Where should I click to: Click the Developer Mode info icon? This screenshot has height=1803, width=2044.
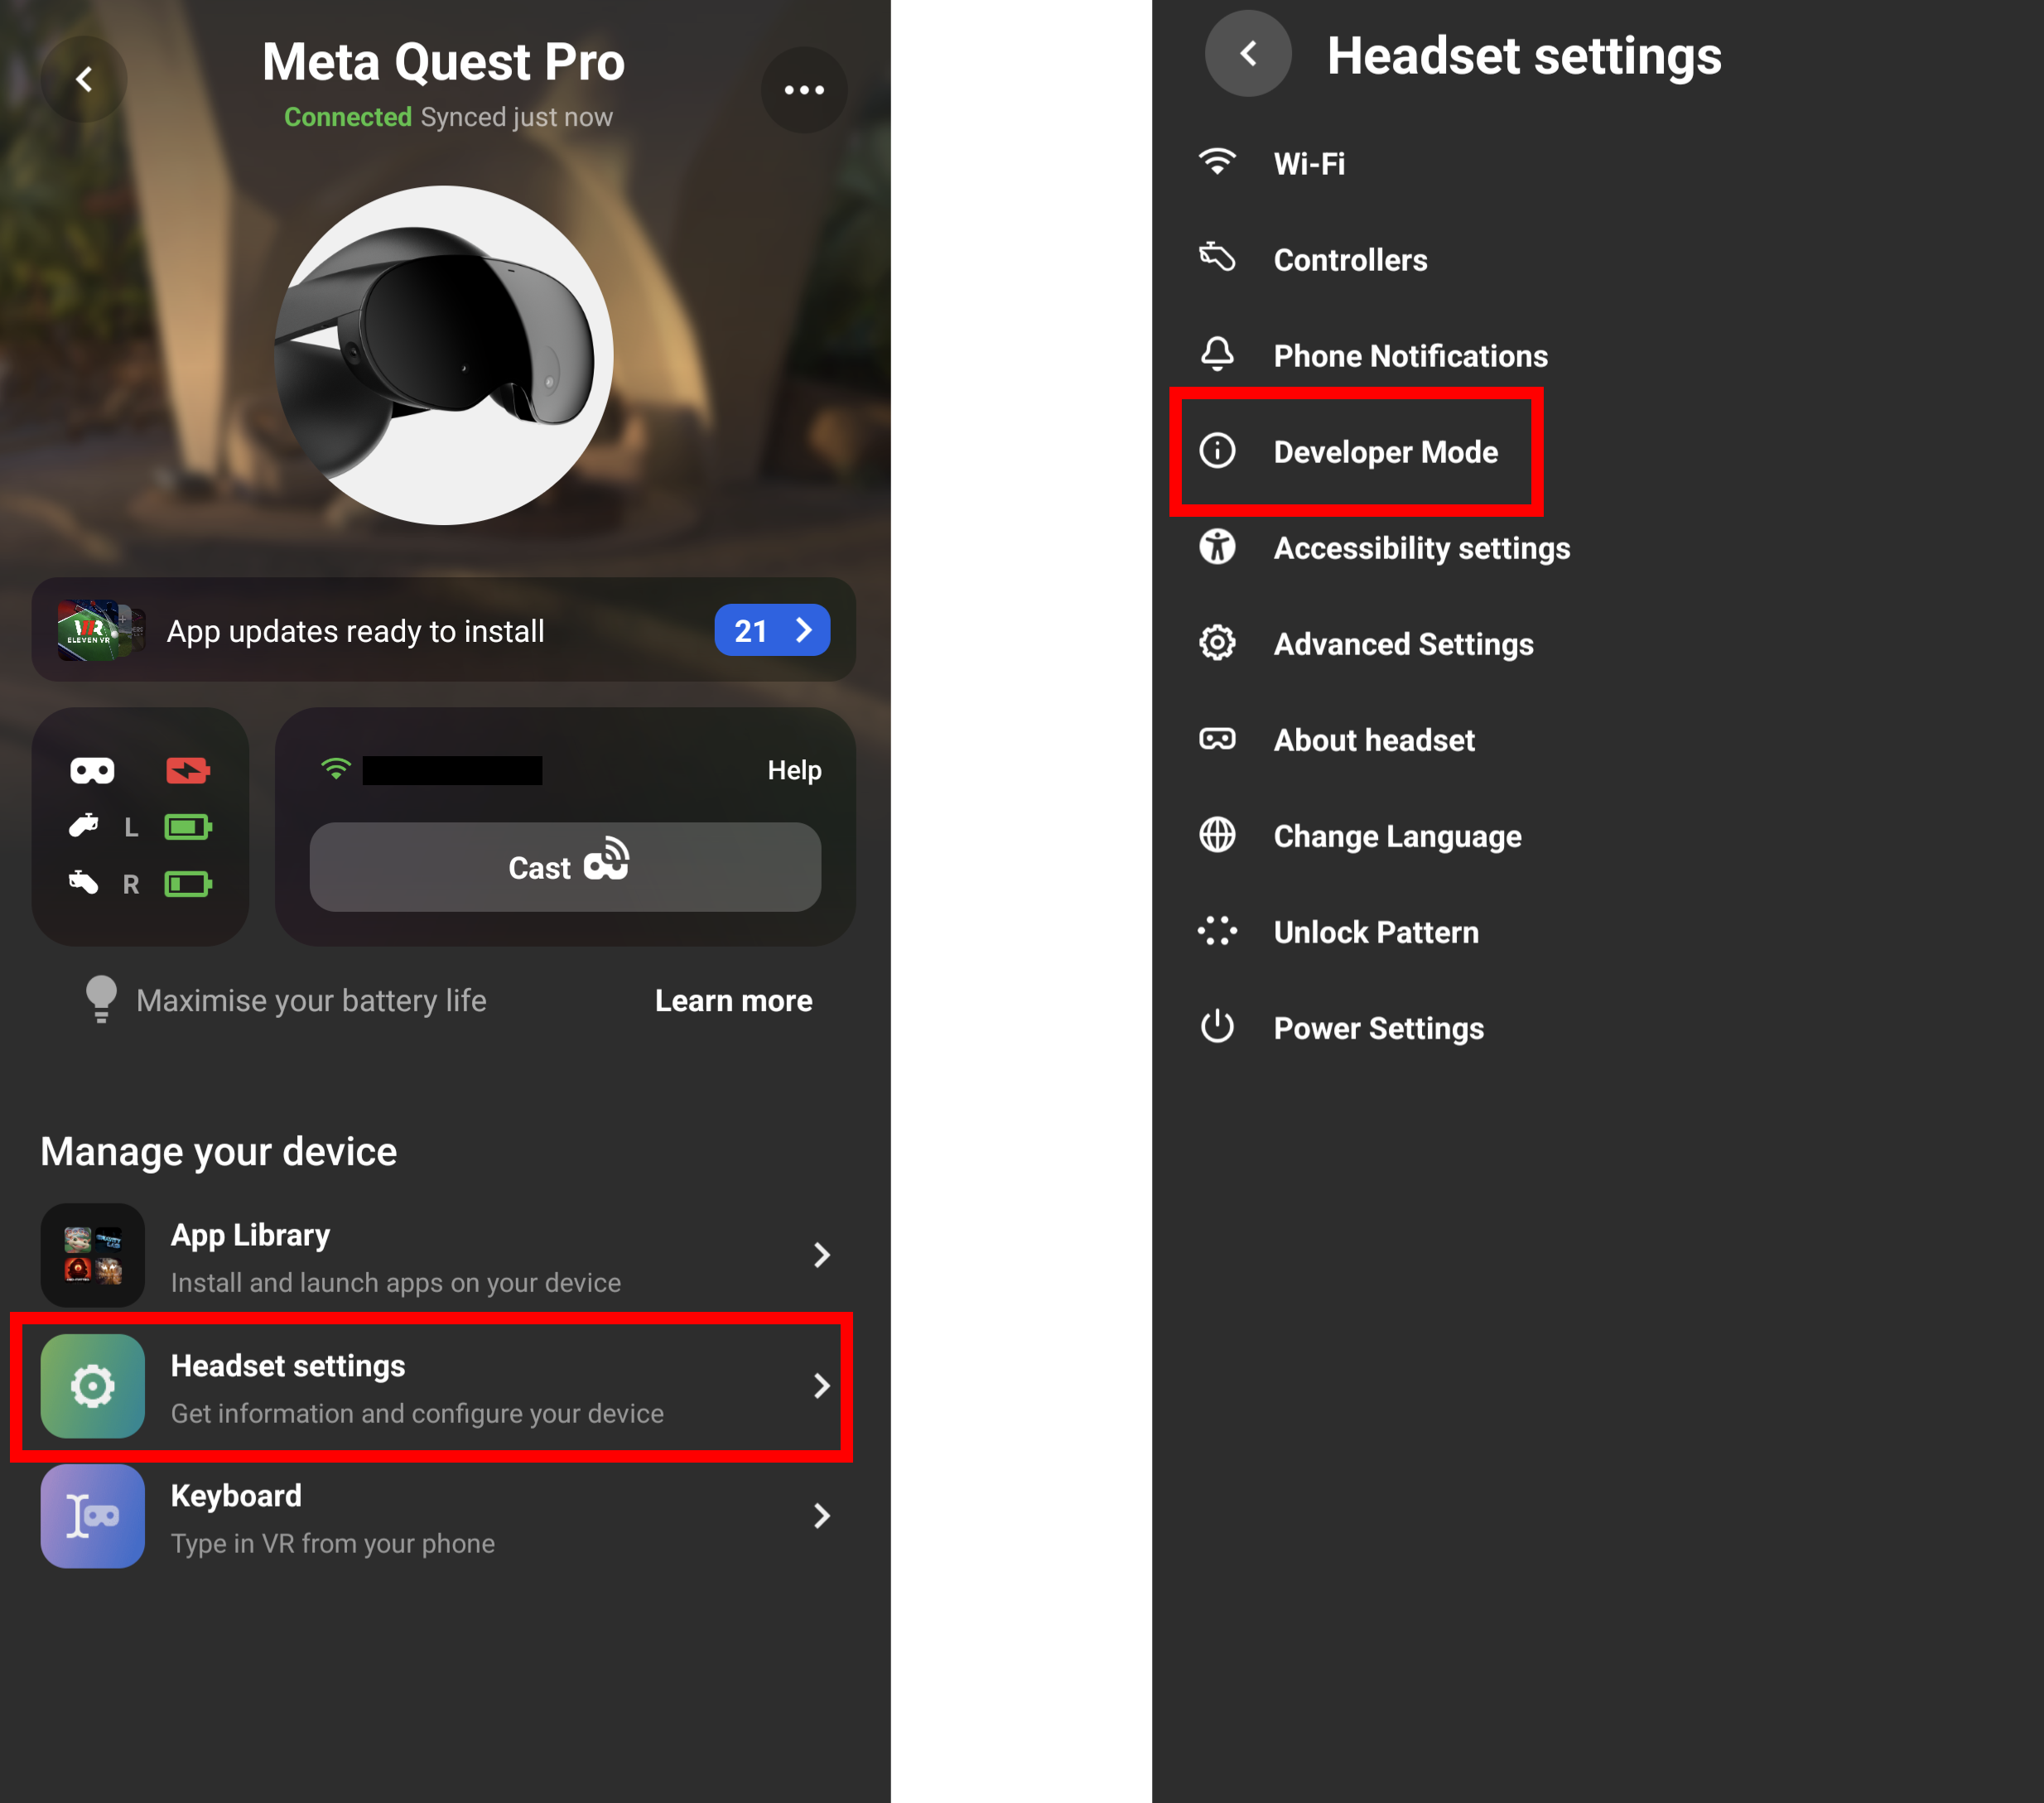coord(1217,451)
